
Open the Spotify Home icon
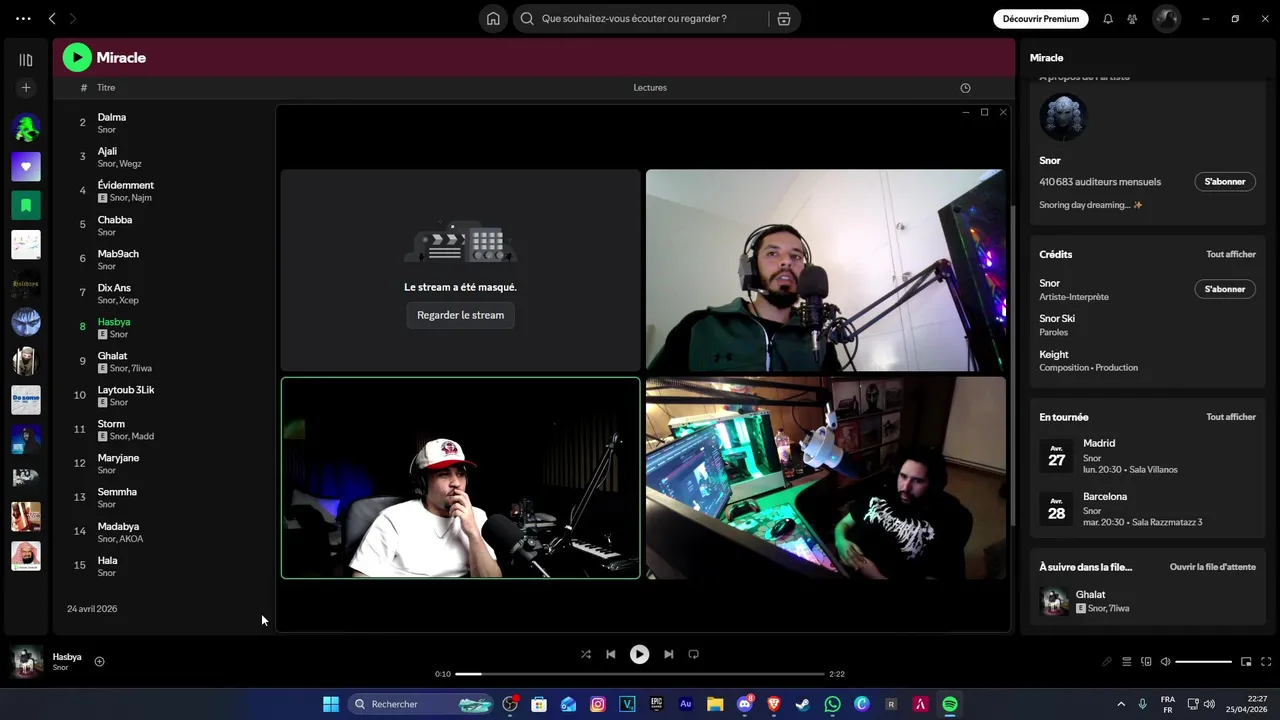point(493,18)
